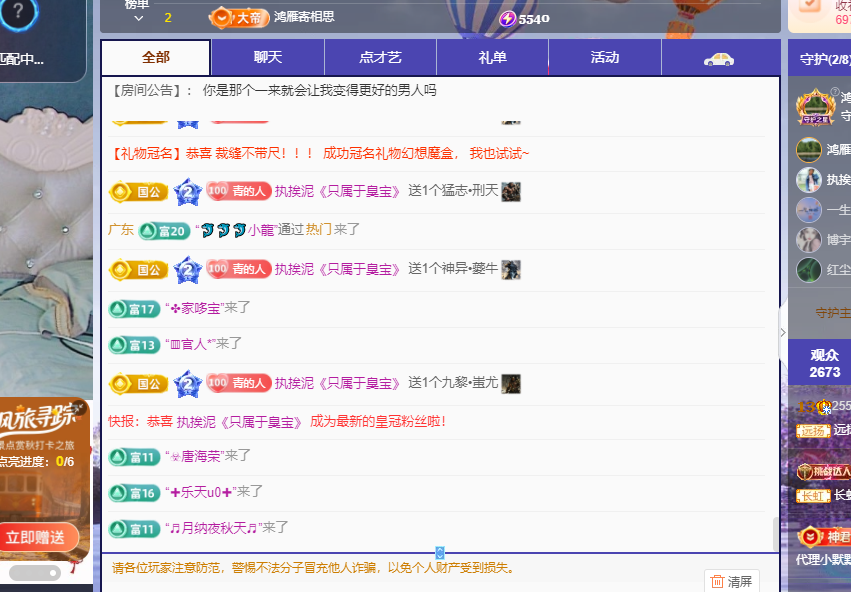The width and height of the screenshot is (851, 592).
Task: Open the 聊天 tab
Action: coord(268,57)
